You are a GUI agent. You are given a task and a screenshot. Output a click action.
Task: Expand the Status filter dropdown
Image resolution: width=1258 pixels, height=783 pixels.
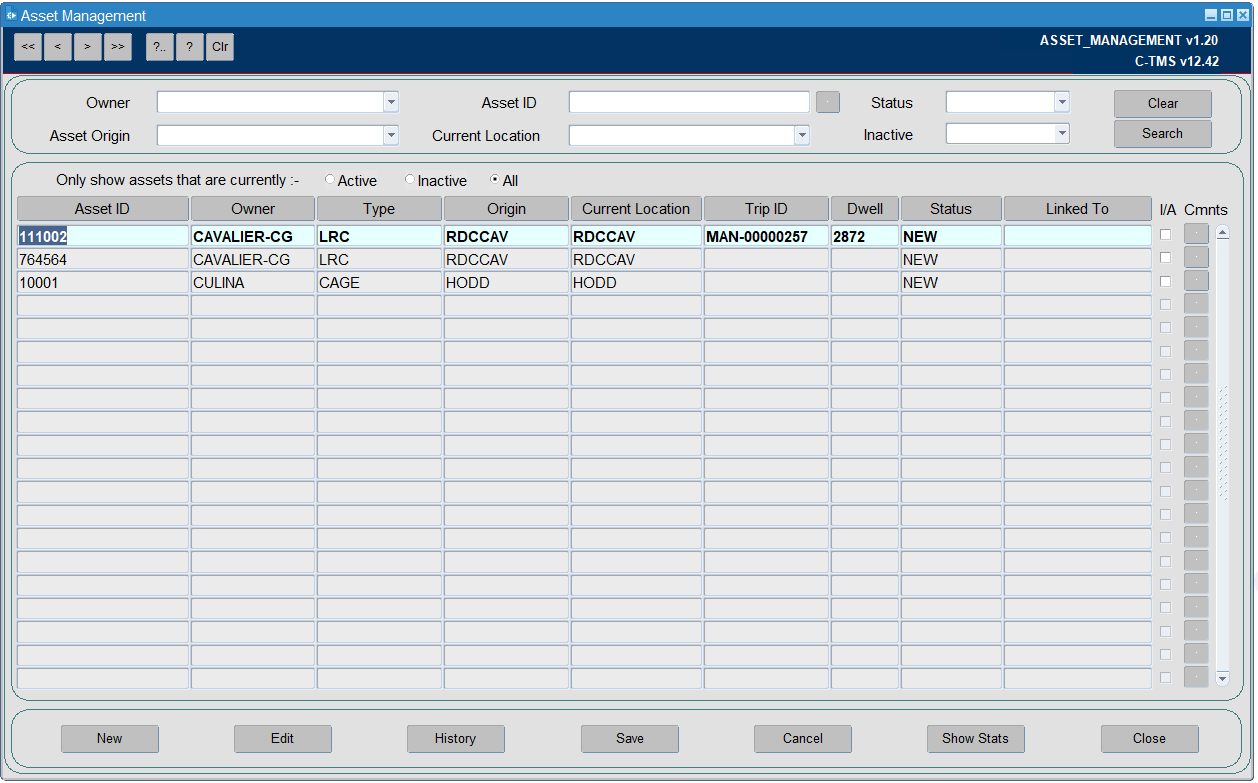(1062, 102)
